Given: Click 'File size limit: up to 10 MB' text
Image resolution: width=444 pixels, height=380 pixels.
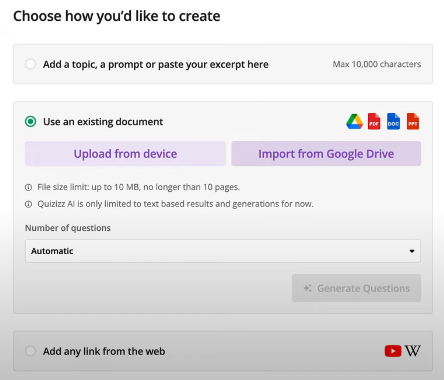Looking at the screenshot, I should point(138,187).
